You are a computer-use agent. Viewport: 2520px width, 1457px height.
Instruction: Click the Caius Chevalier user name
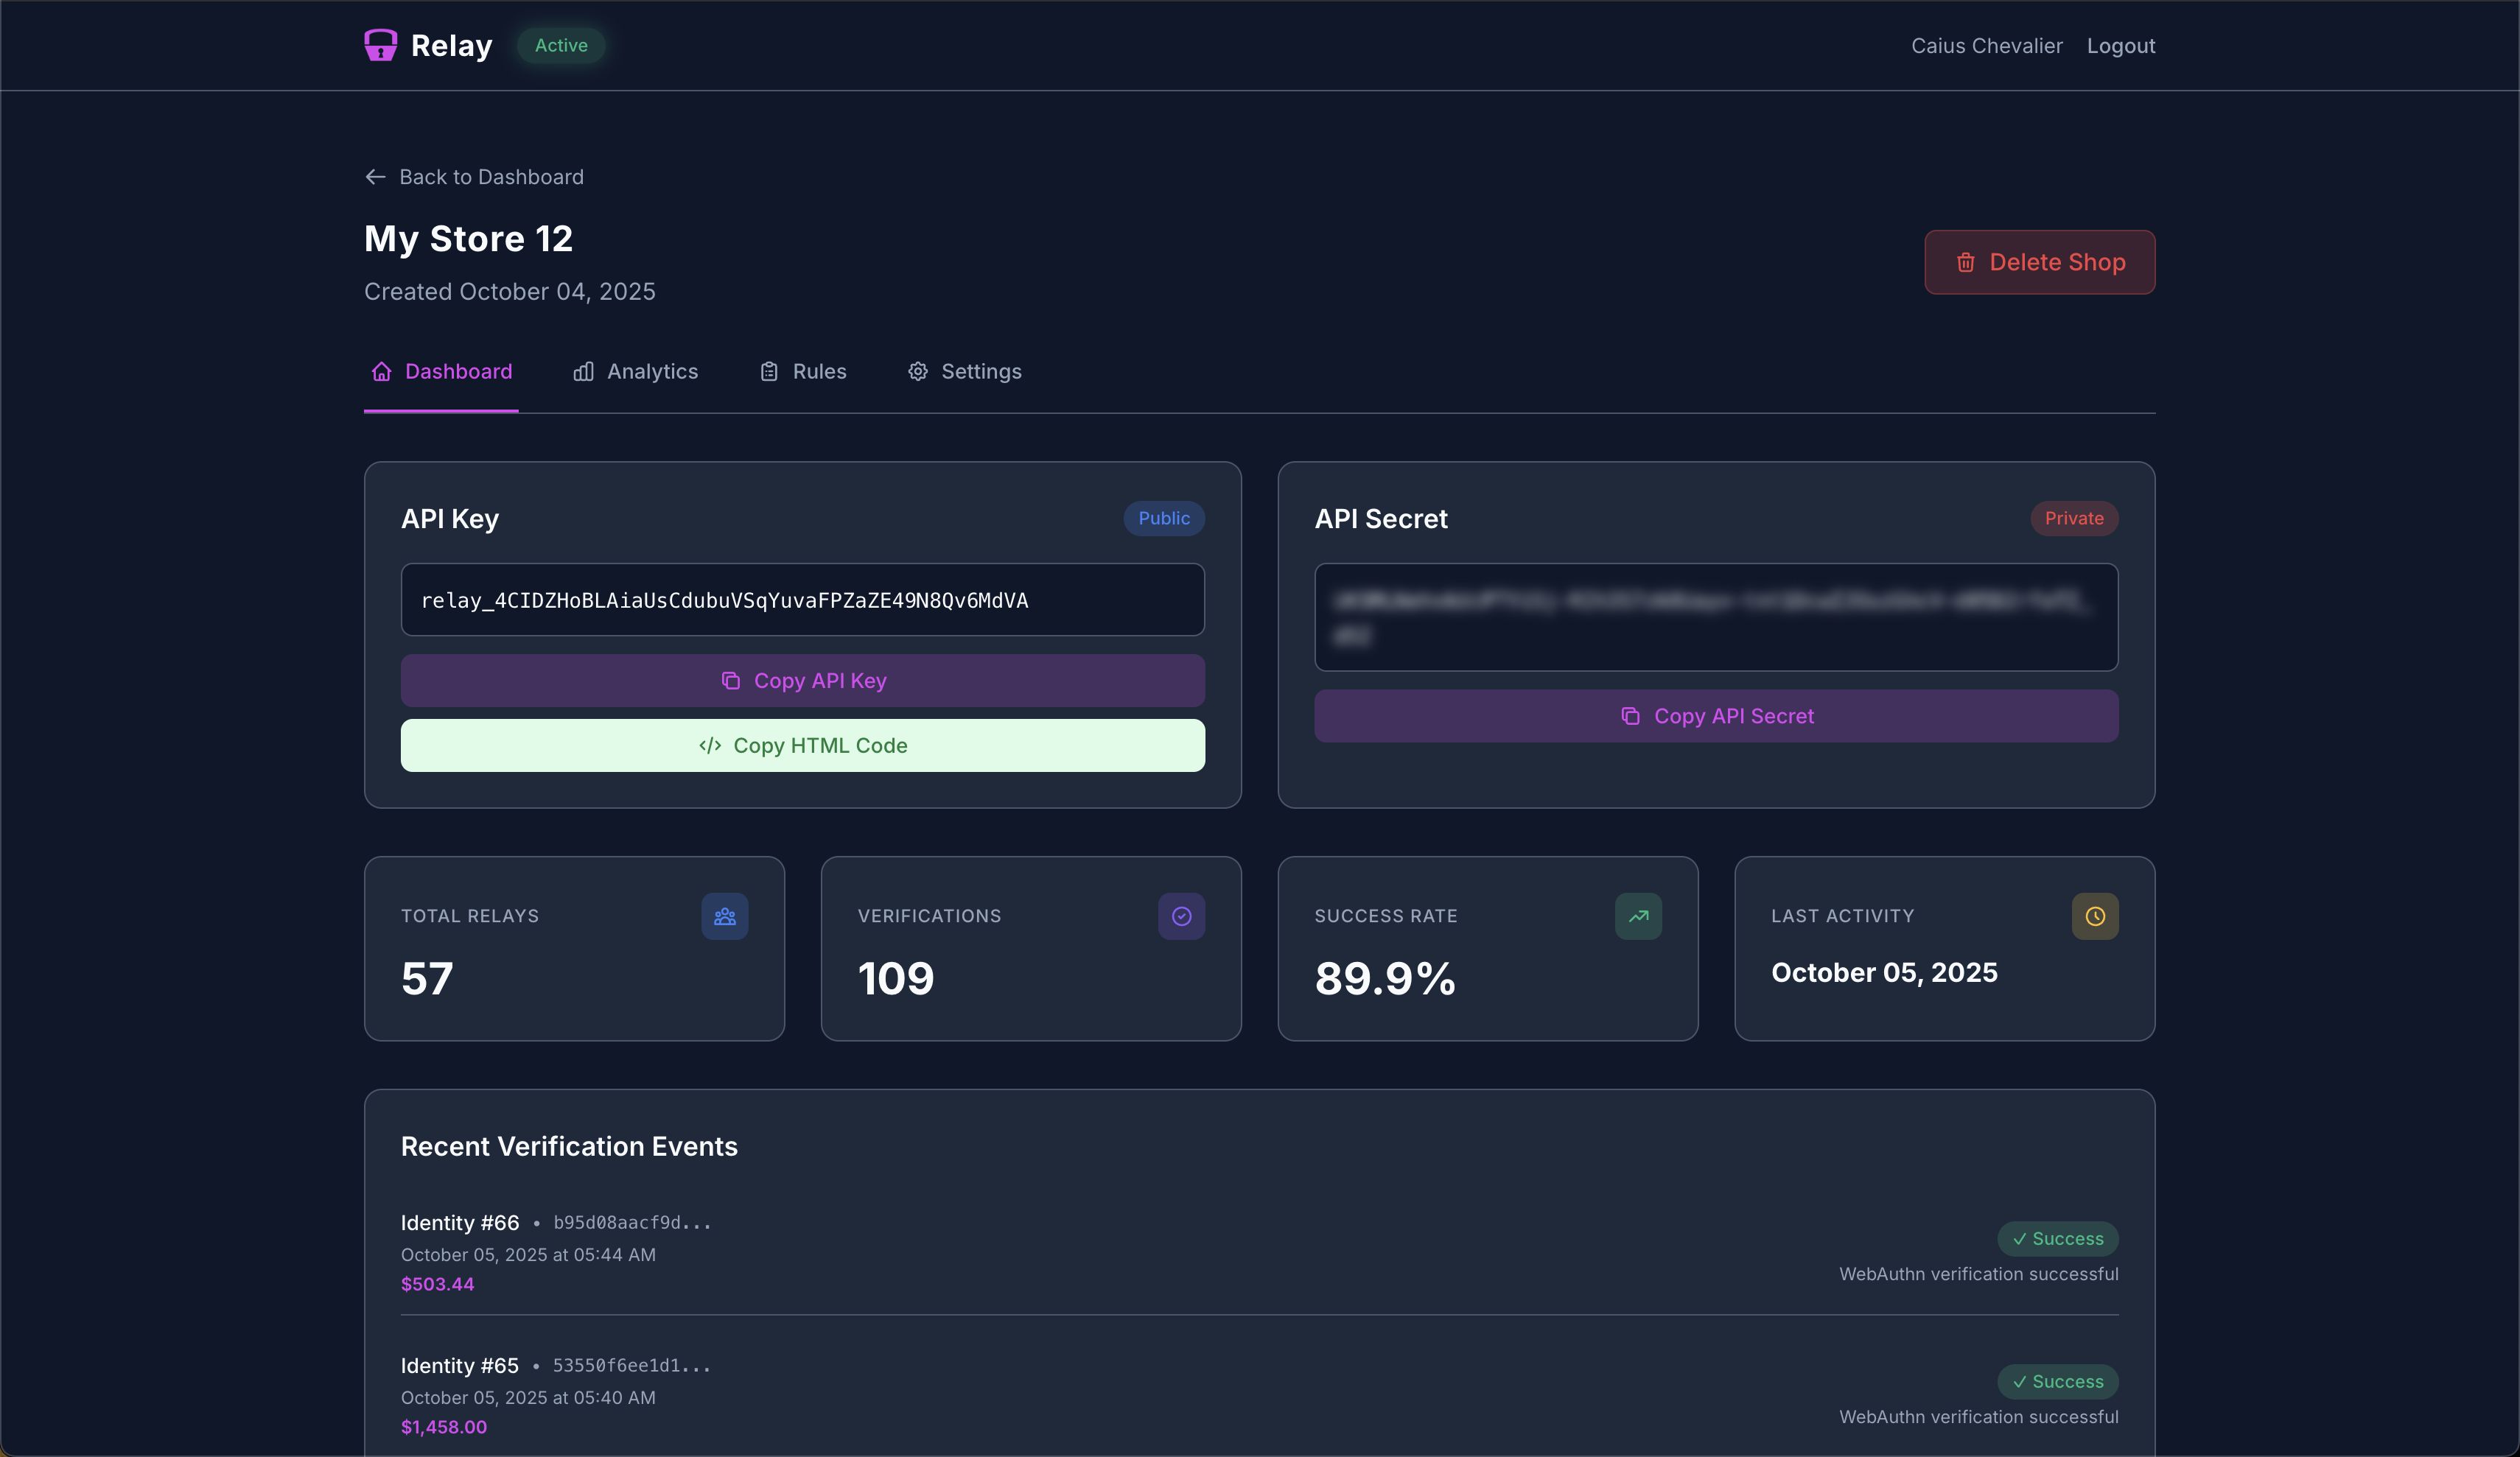1986,46
